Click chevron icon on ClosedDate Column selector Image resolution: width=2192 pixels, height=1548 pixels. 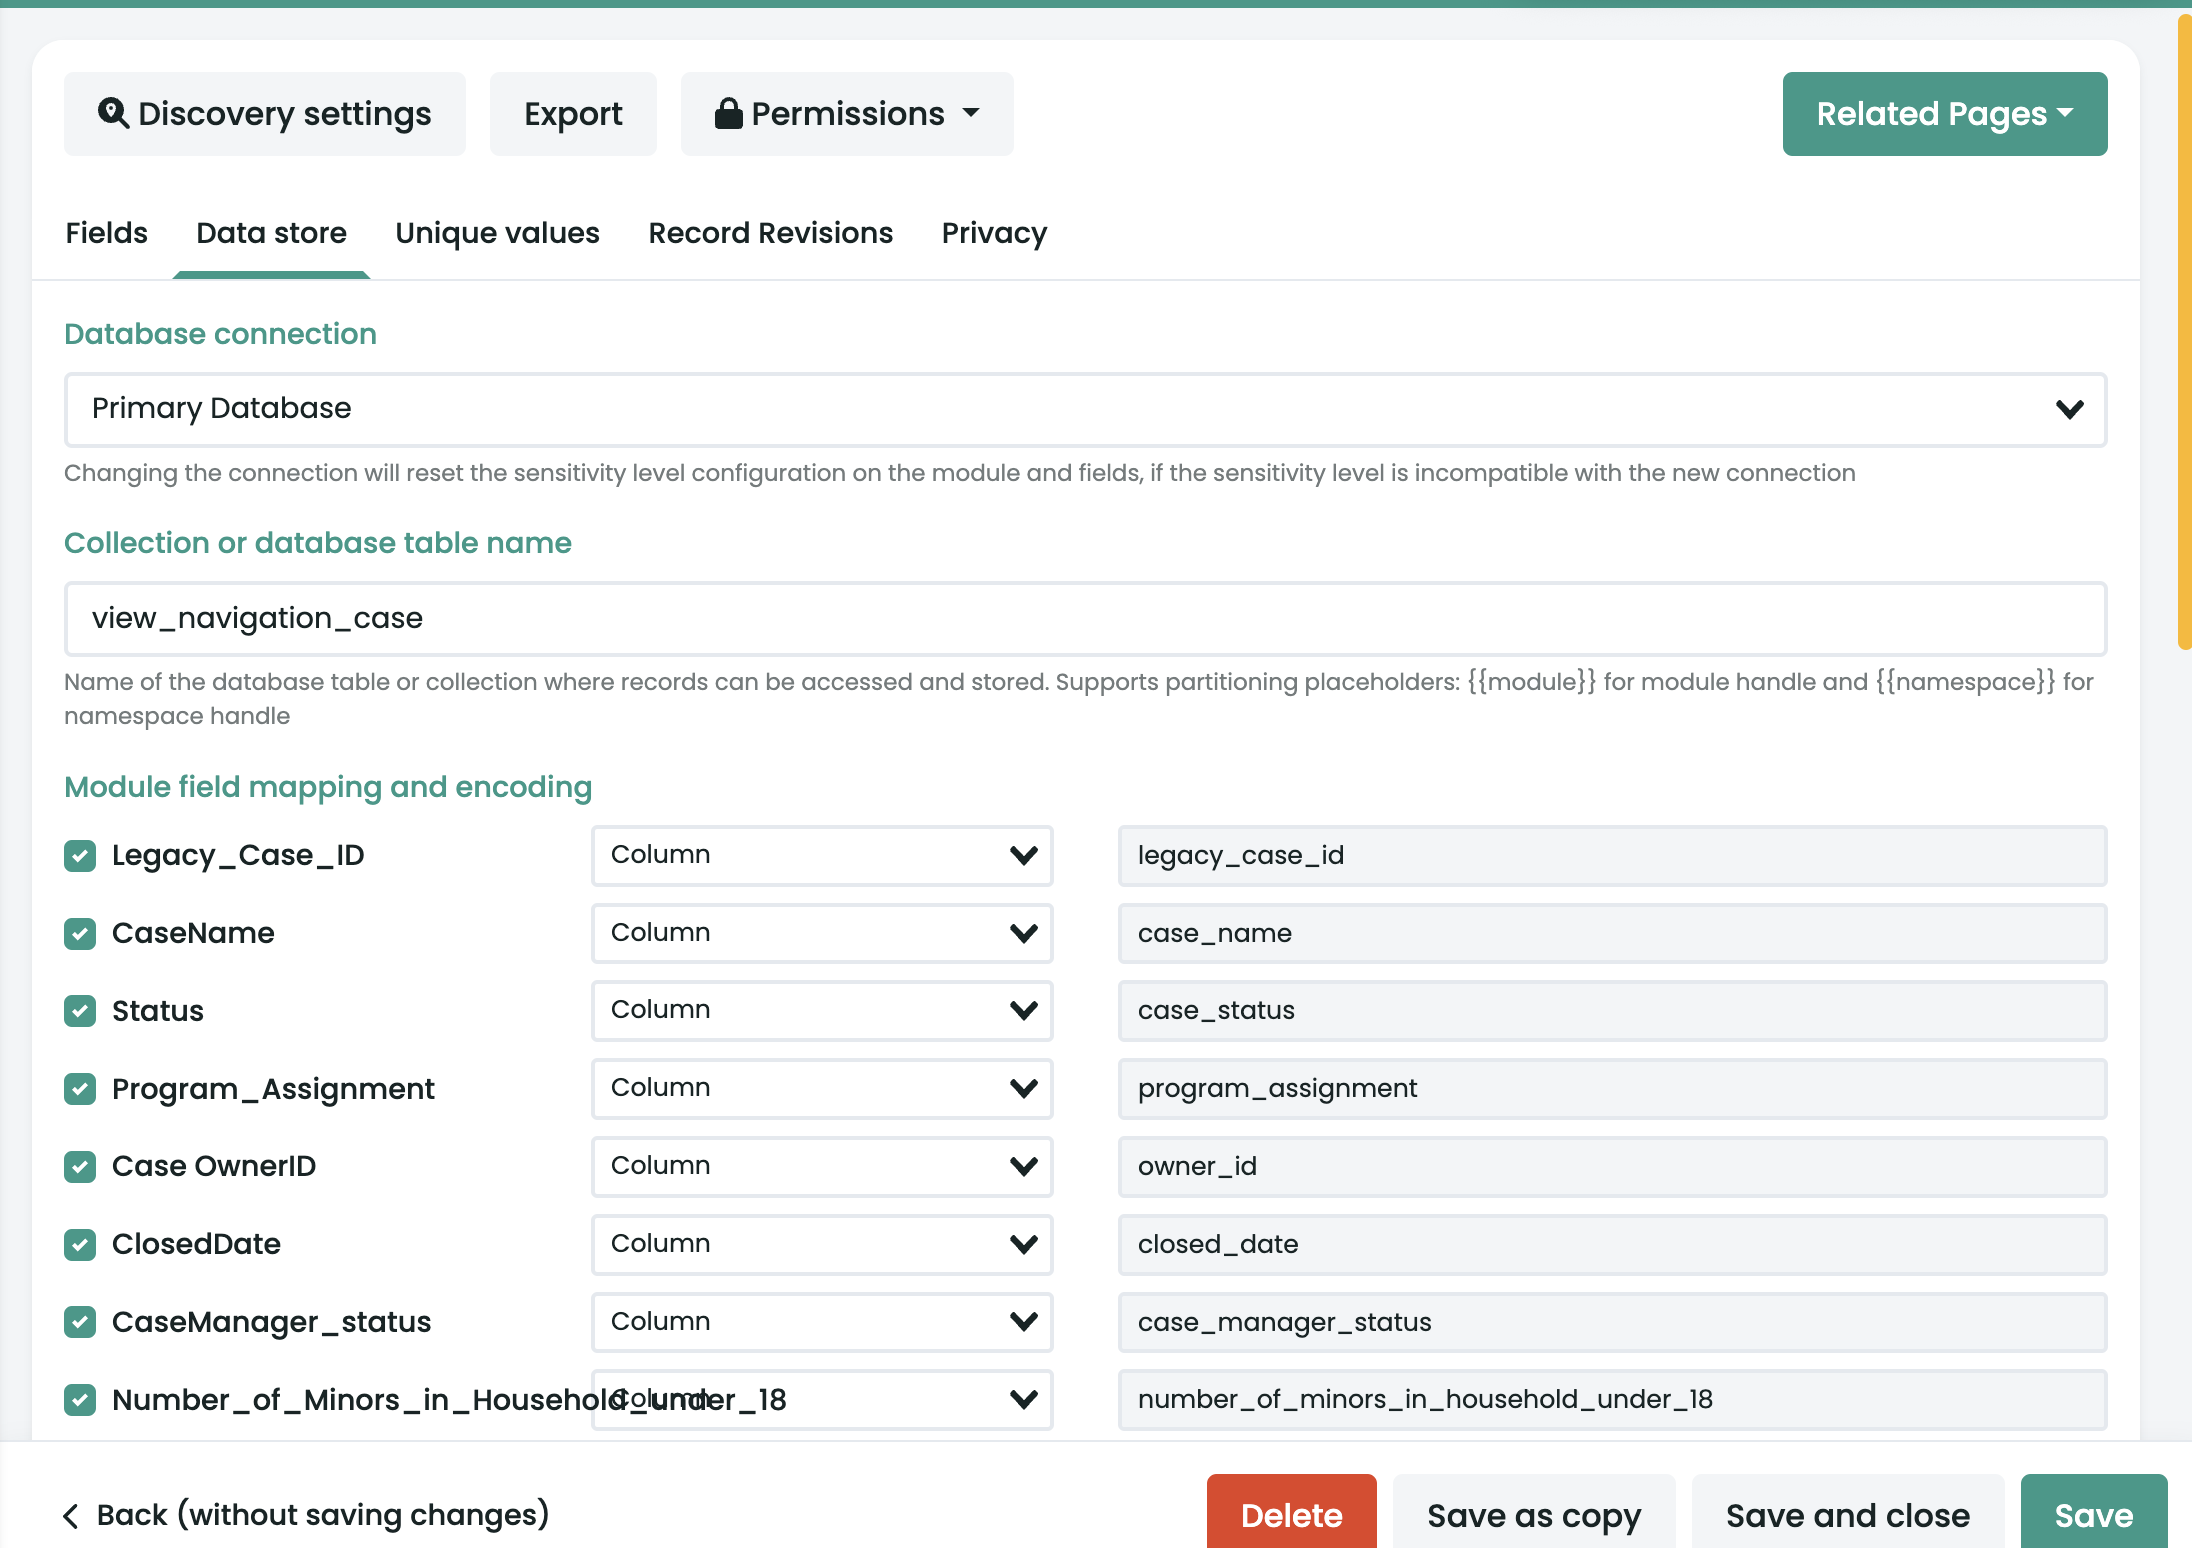(1023, 1244)
